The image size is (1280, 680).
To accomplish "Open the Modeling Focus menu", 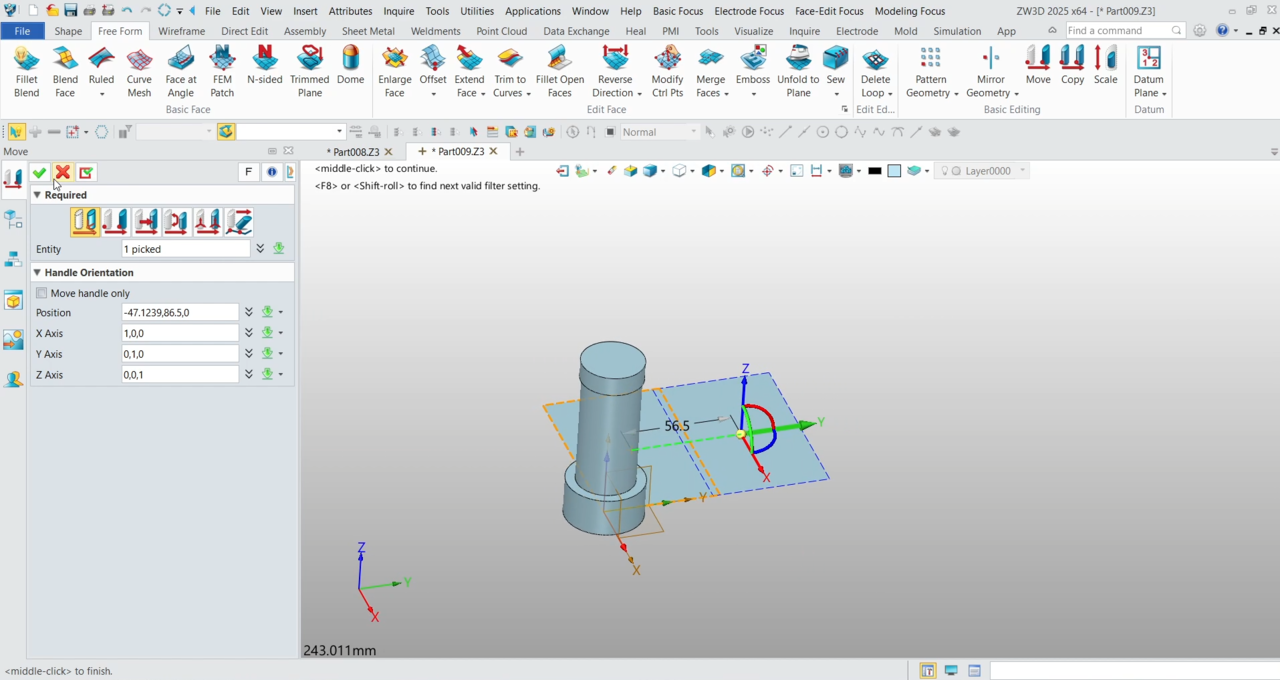I will 909,11.
